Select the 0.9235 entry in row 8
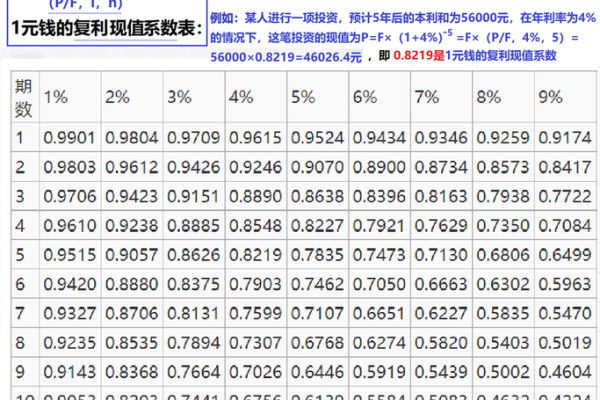 (69, 343)
